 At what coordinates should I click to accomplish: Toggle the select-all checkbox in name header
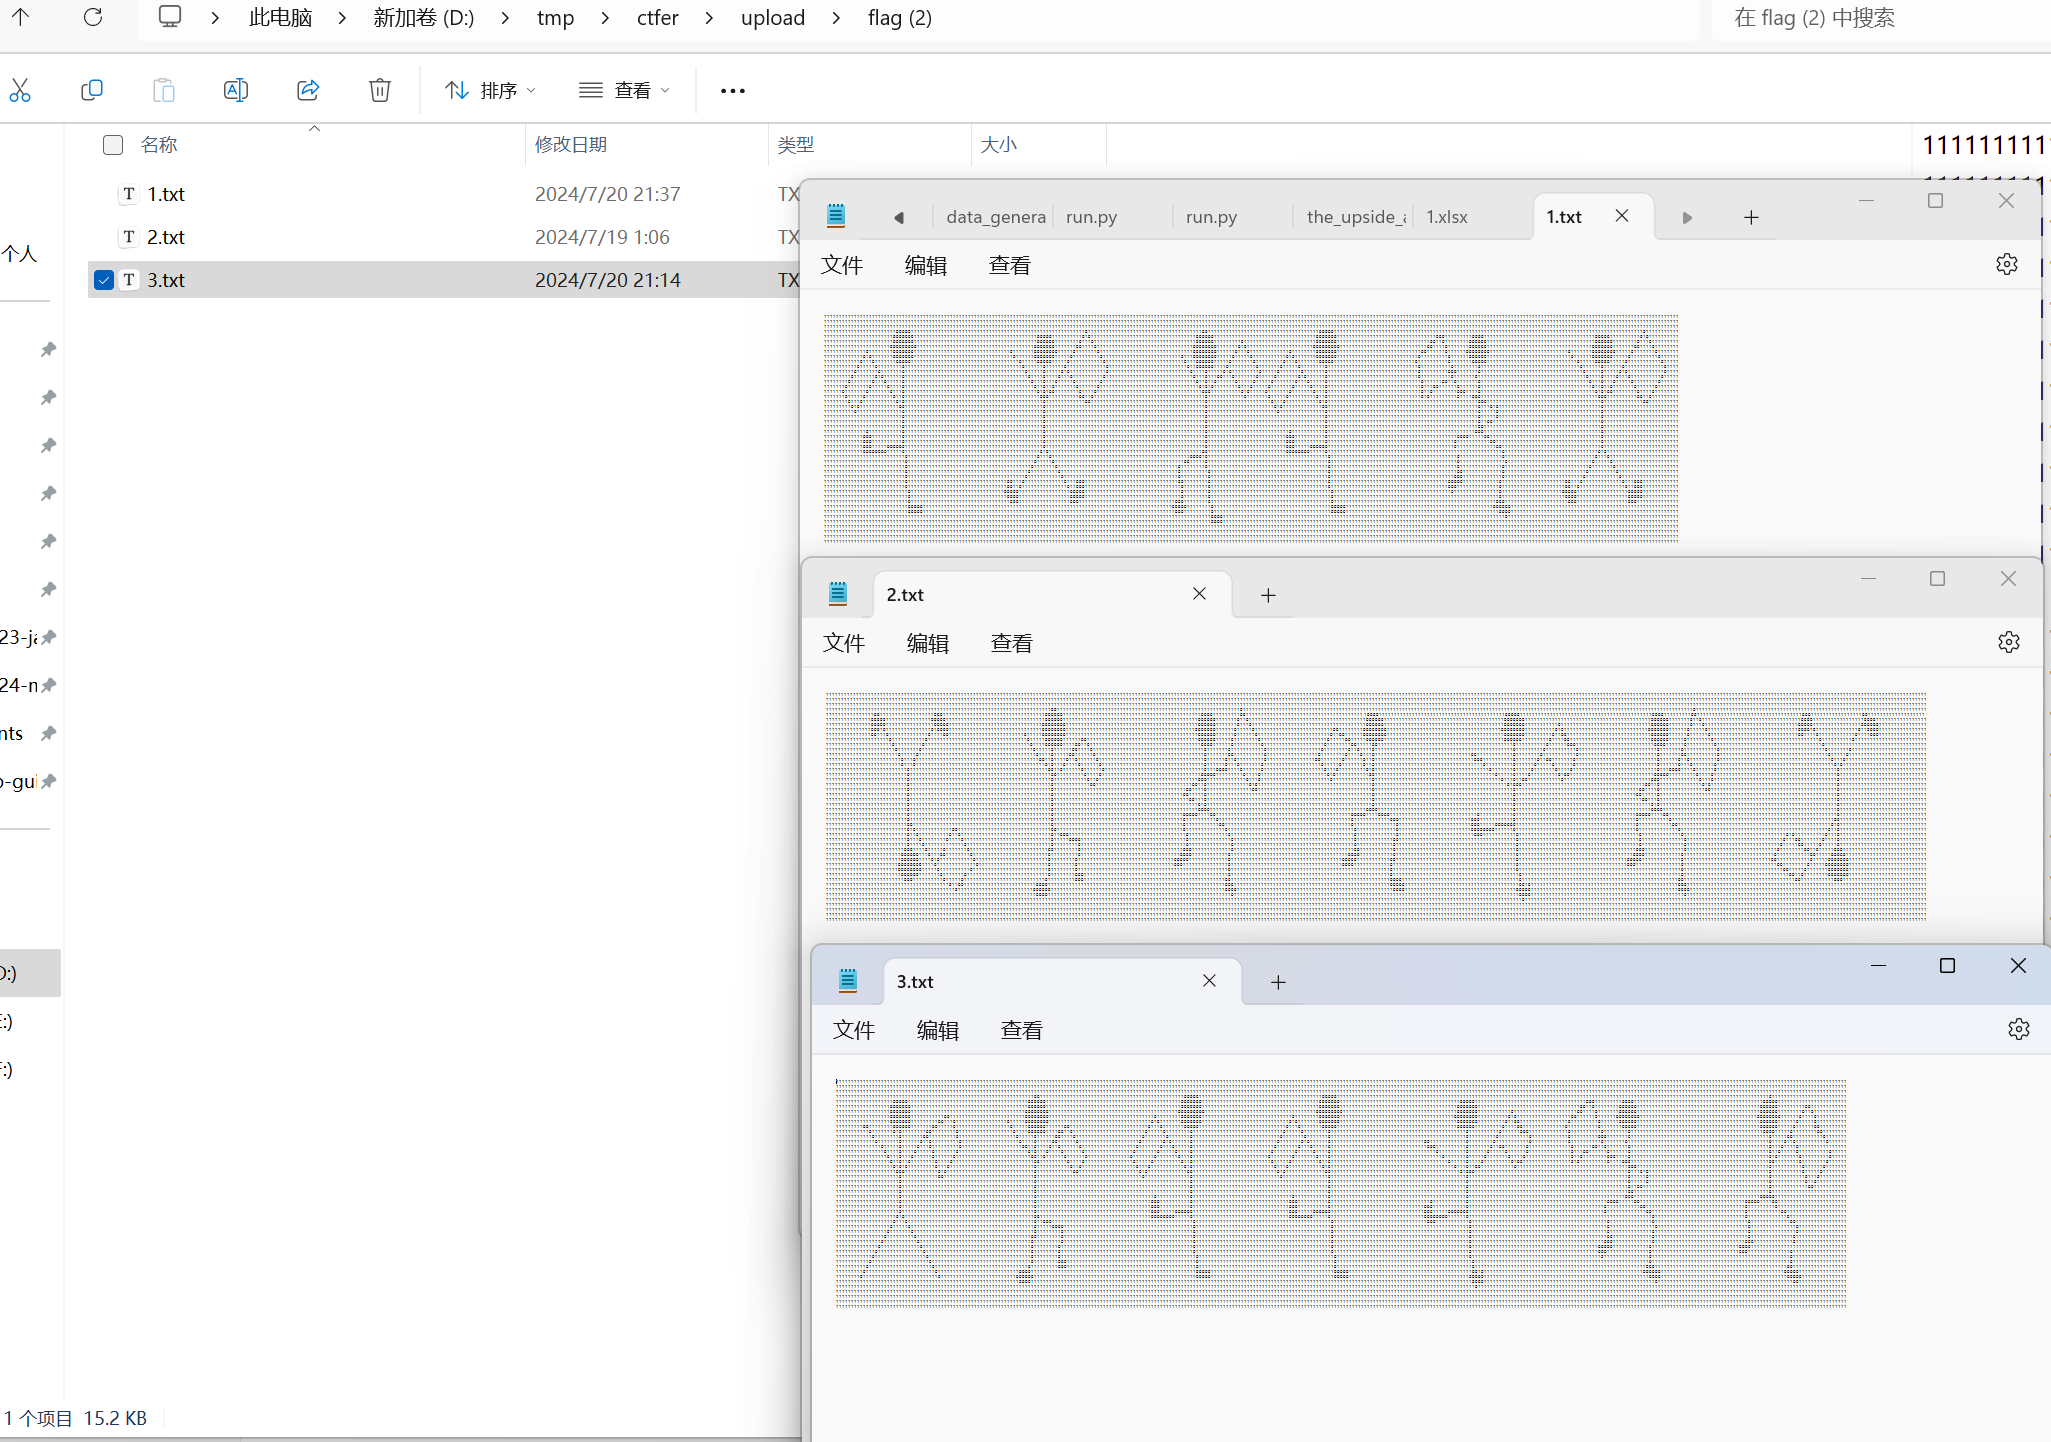113,145
